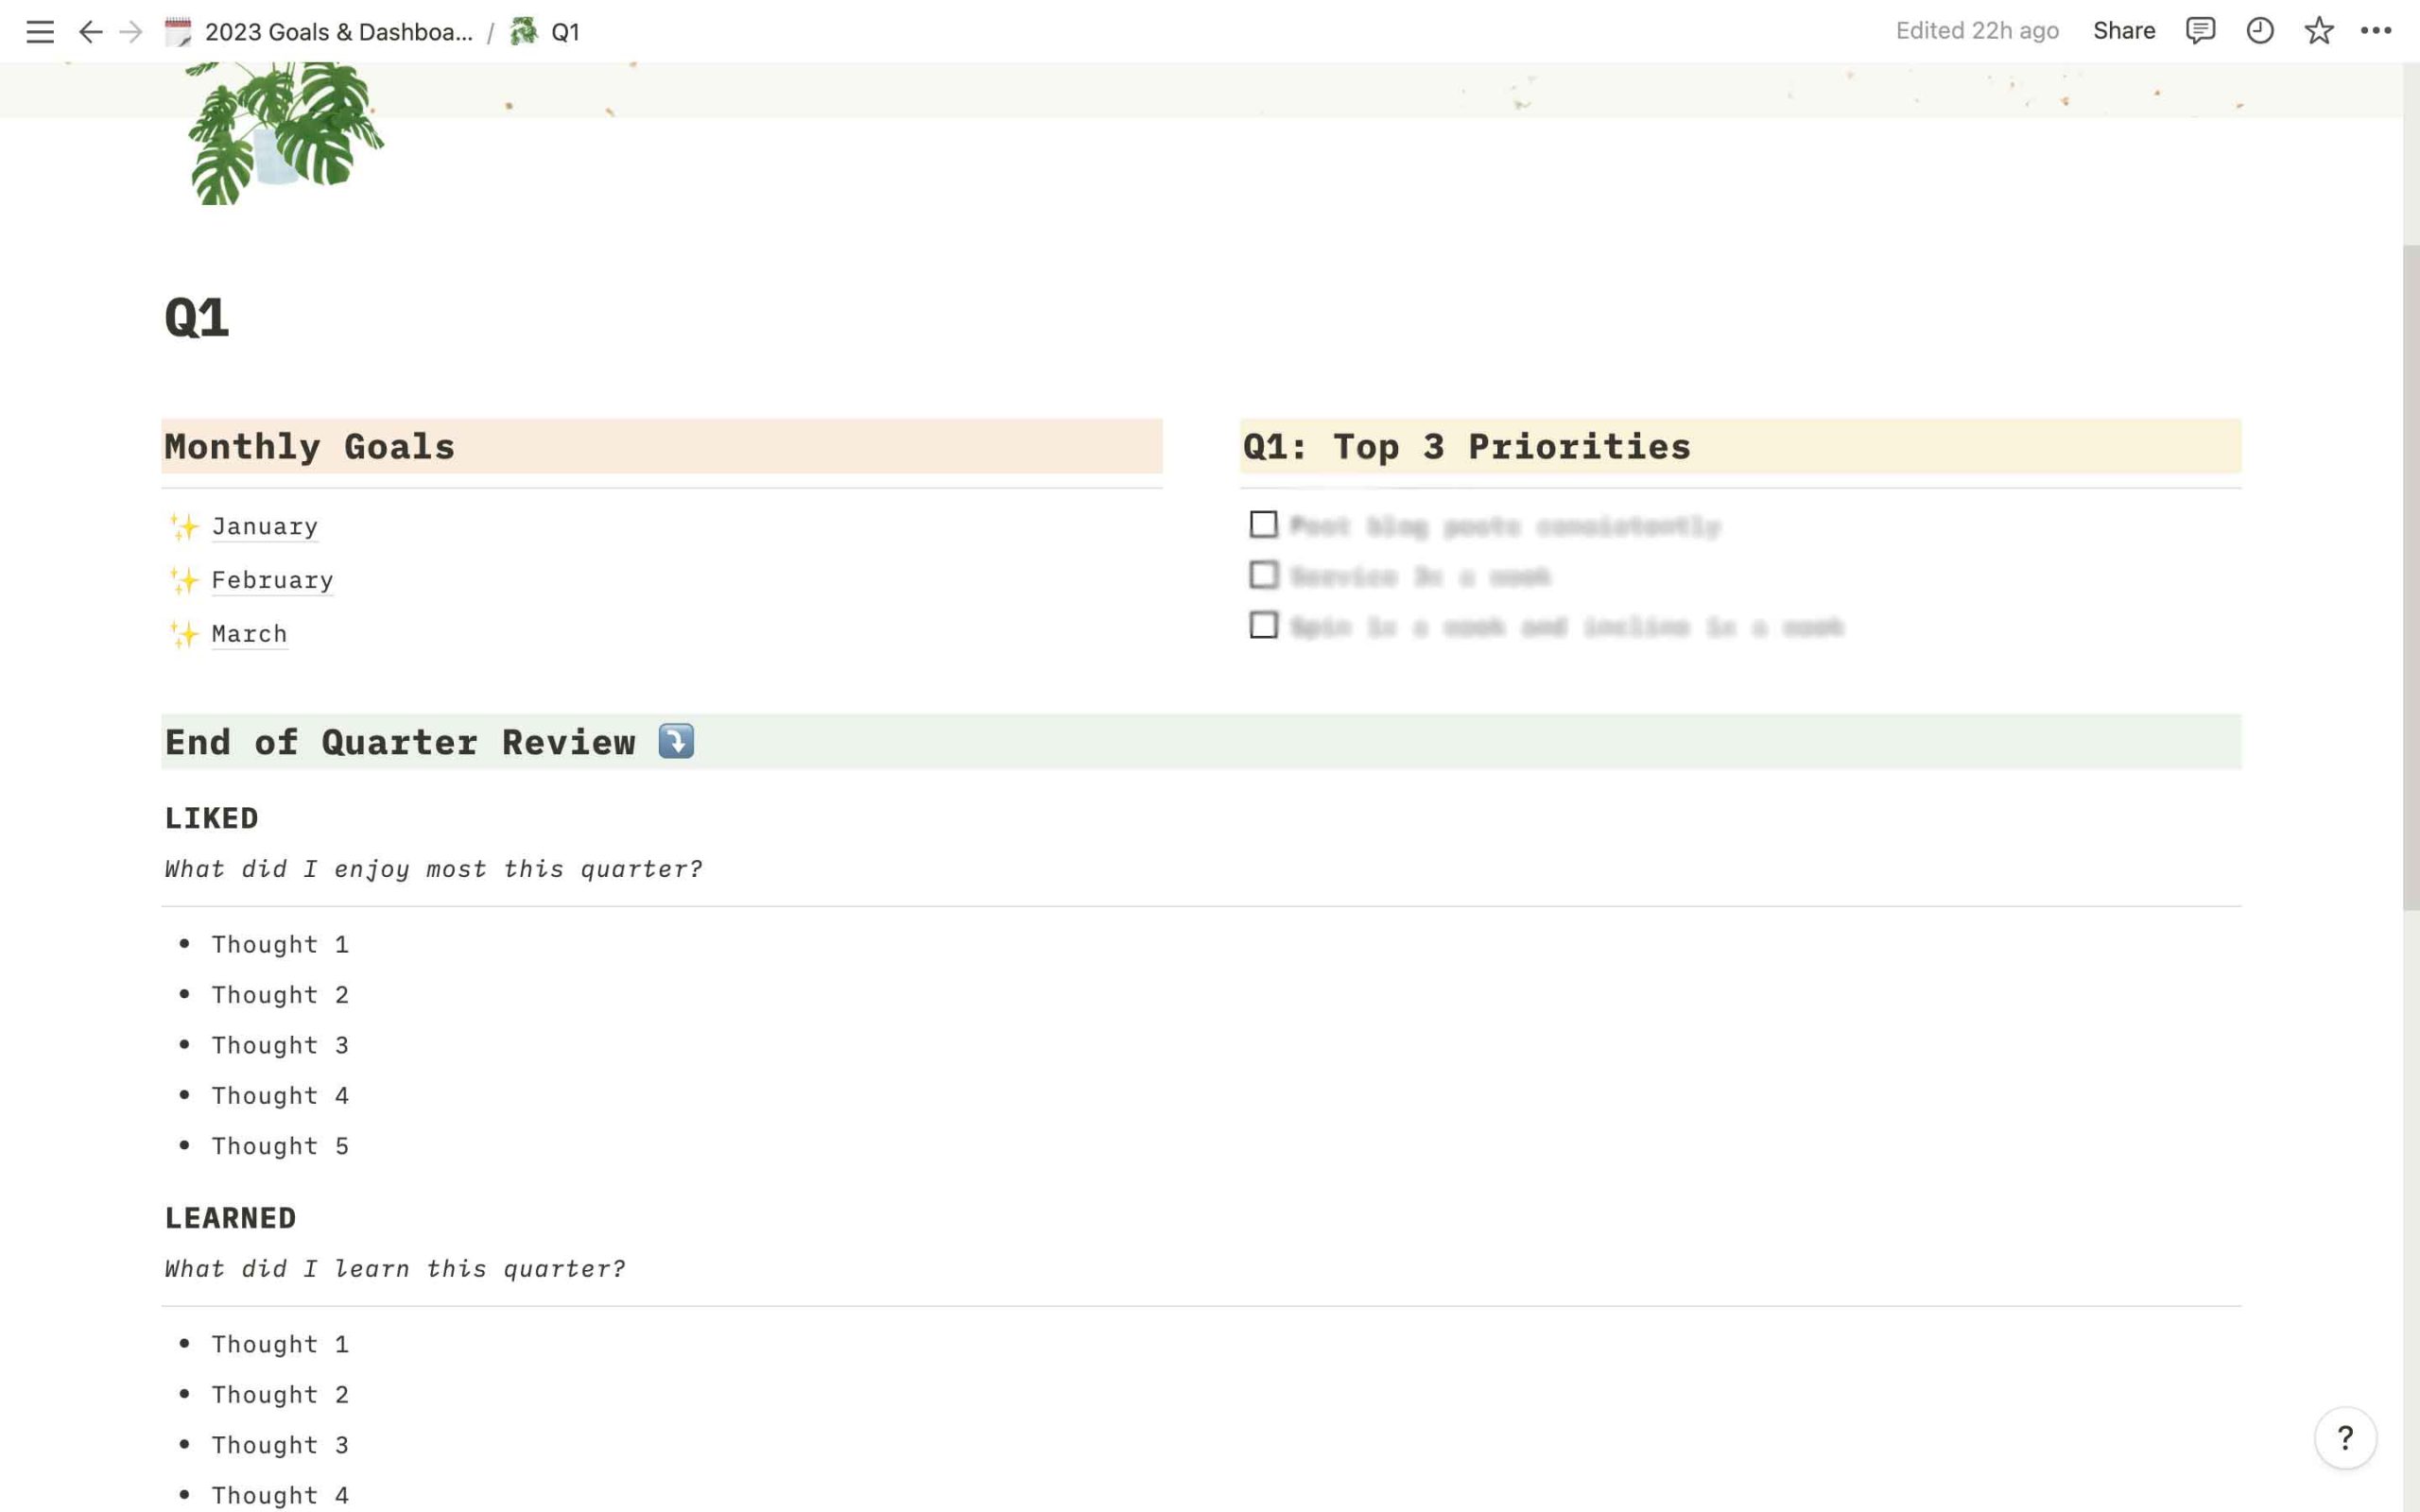2420x1512 pixels.
Task: Expand February monthly goals page
Action: (x=272, y=578)
